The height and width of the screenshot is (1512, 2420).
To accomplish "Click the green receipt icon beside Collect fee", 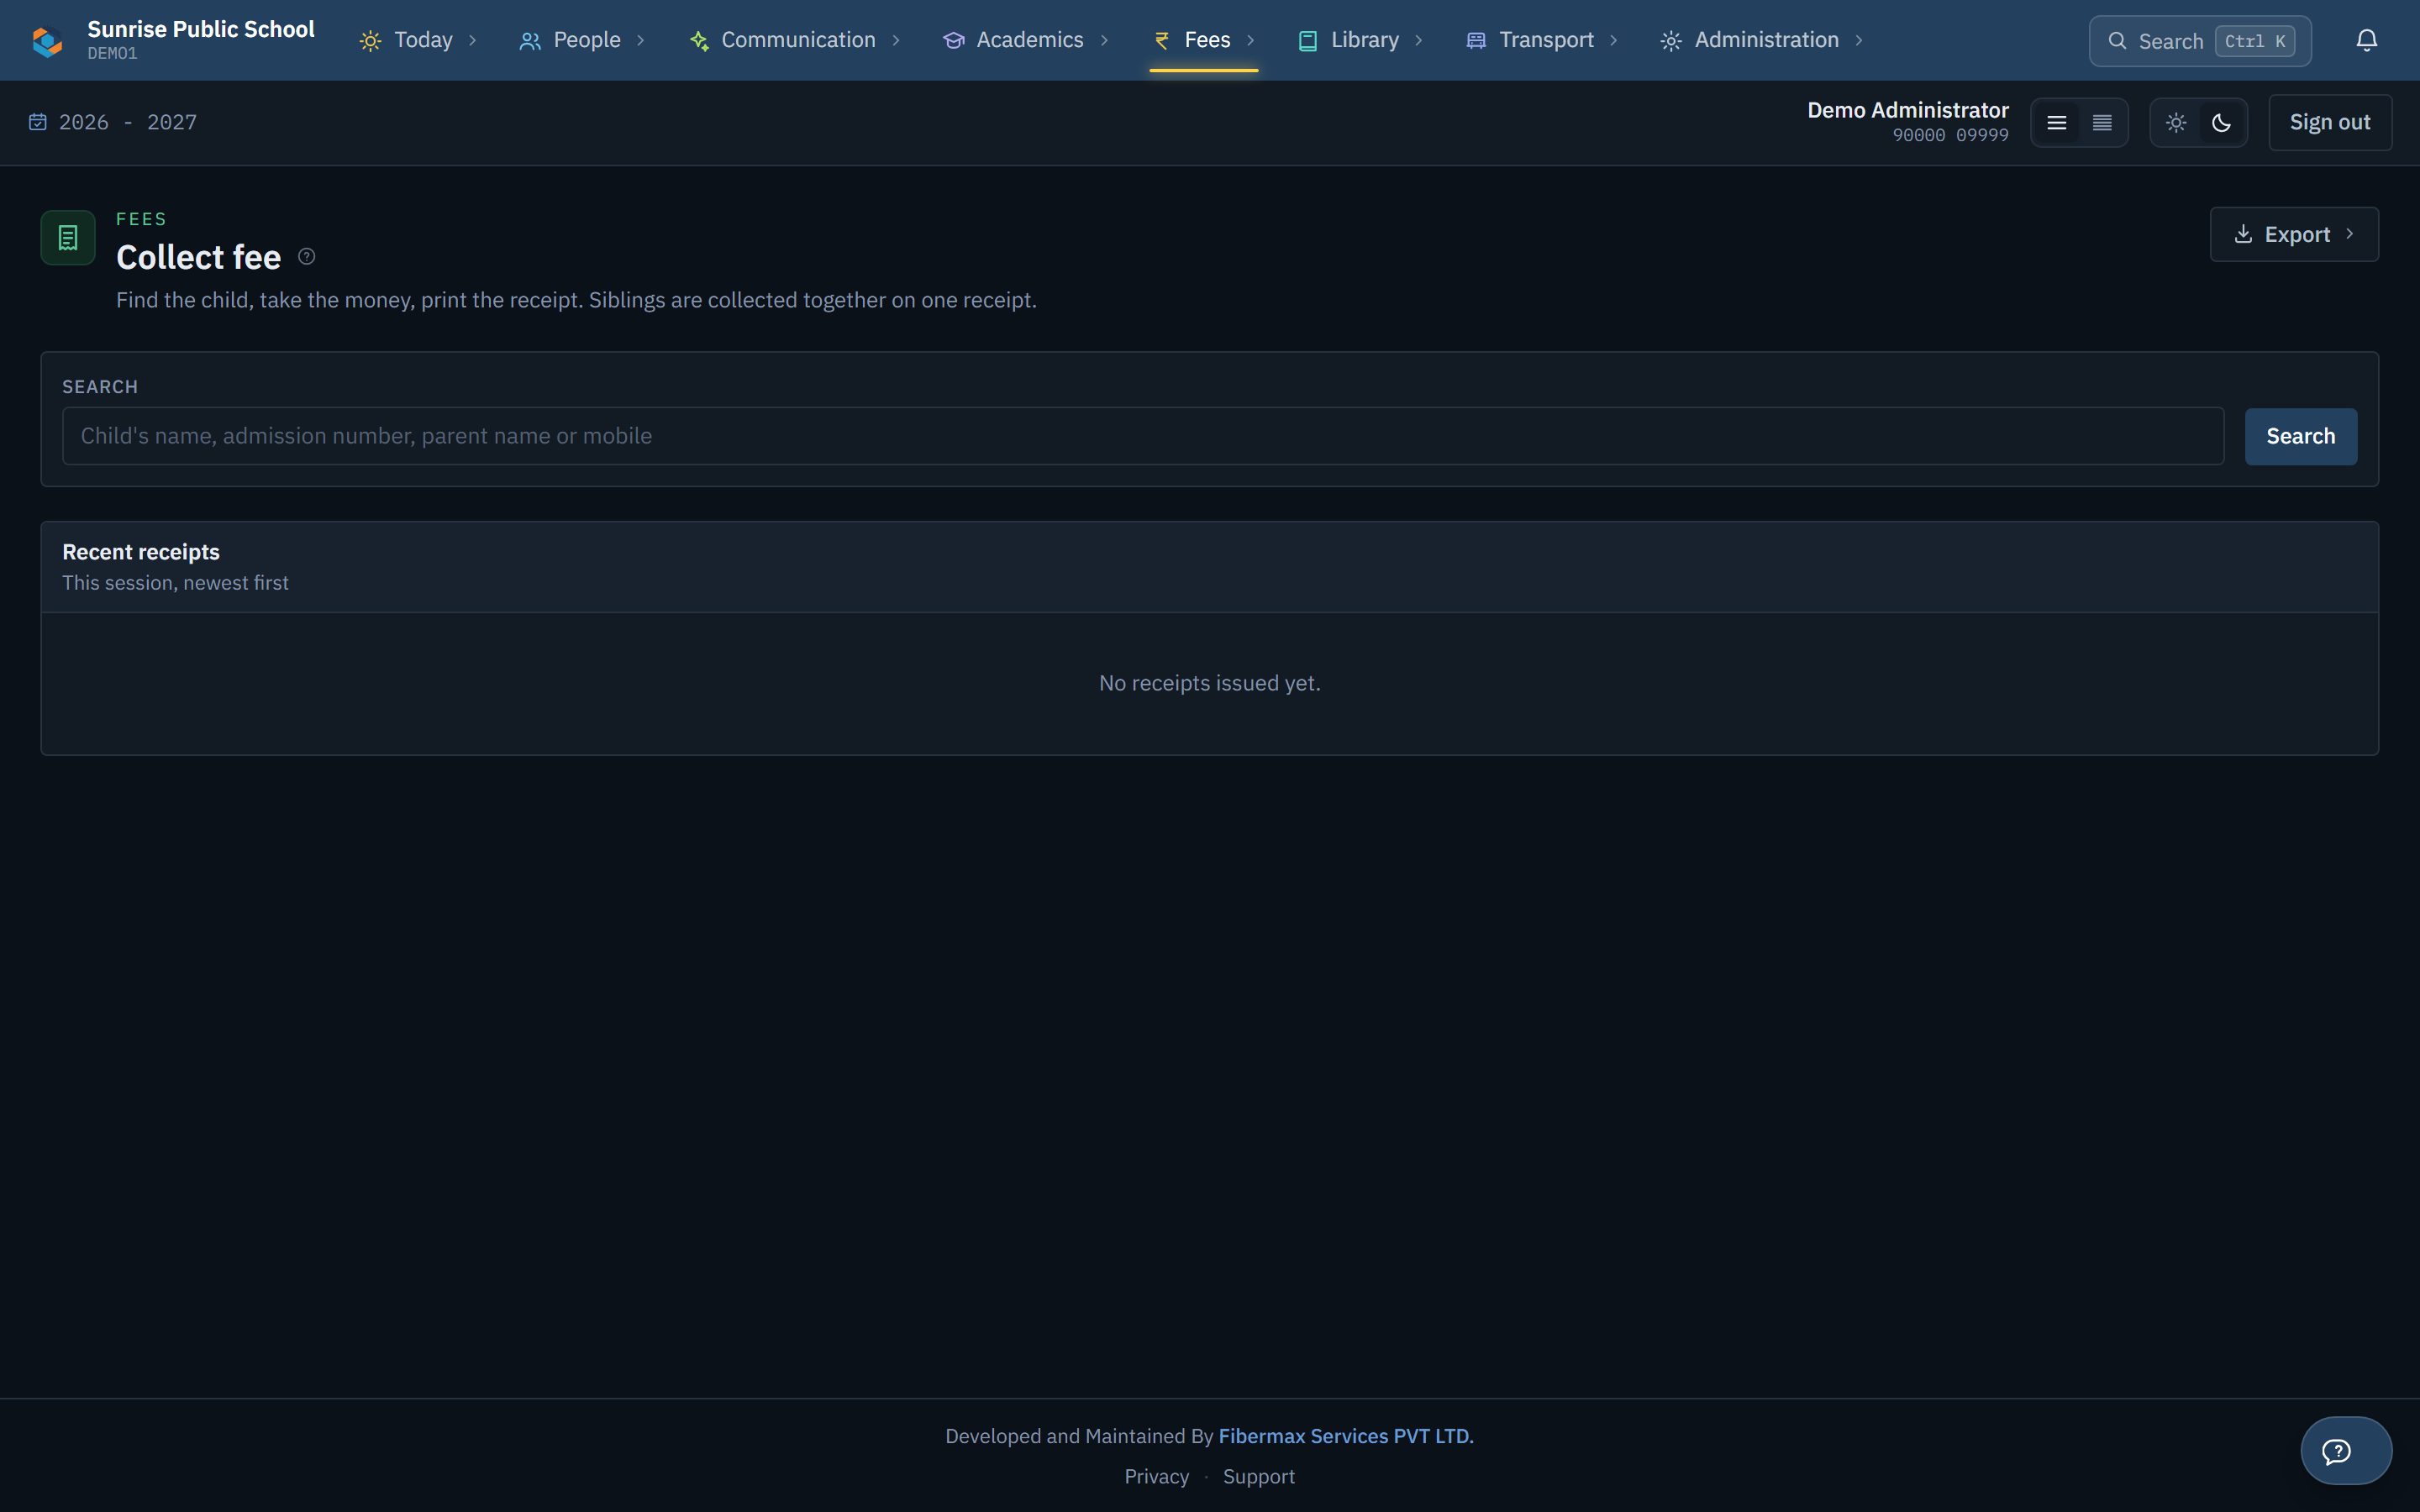I will (68, 238).
